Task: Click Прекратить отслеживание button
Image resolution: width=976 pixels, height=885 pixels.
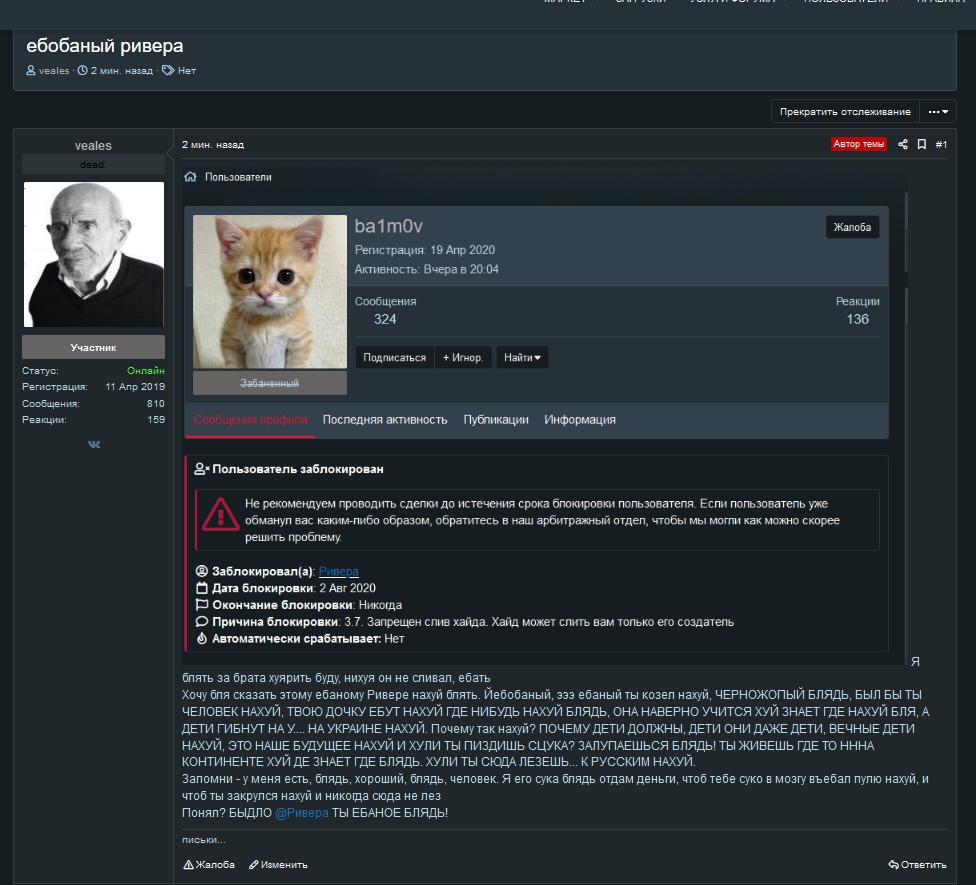Action: coord(845,111)
